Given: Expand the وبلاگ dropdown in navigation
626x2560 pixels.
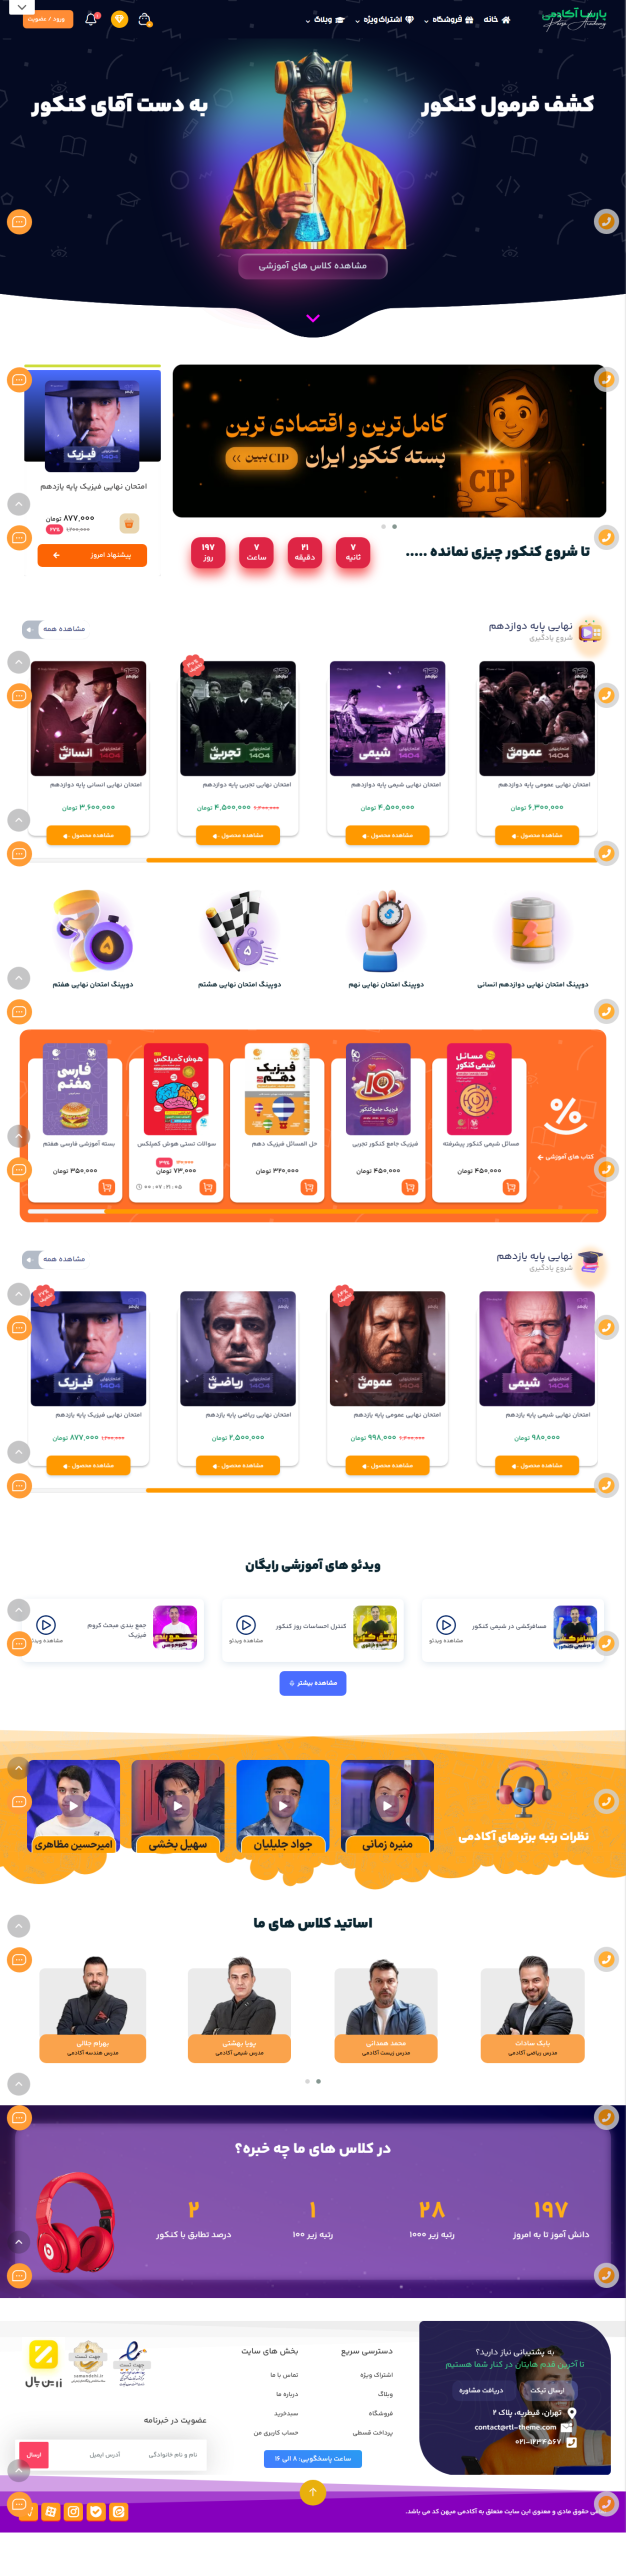Looking at the screenshot, I should [324, 19].
